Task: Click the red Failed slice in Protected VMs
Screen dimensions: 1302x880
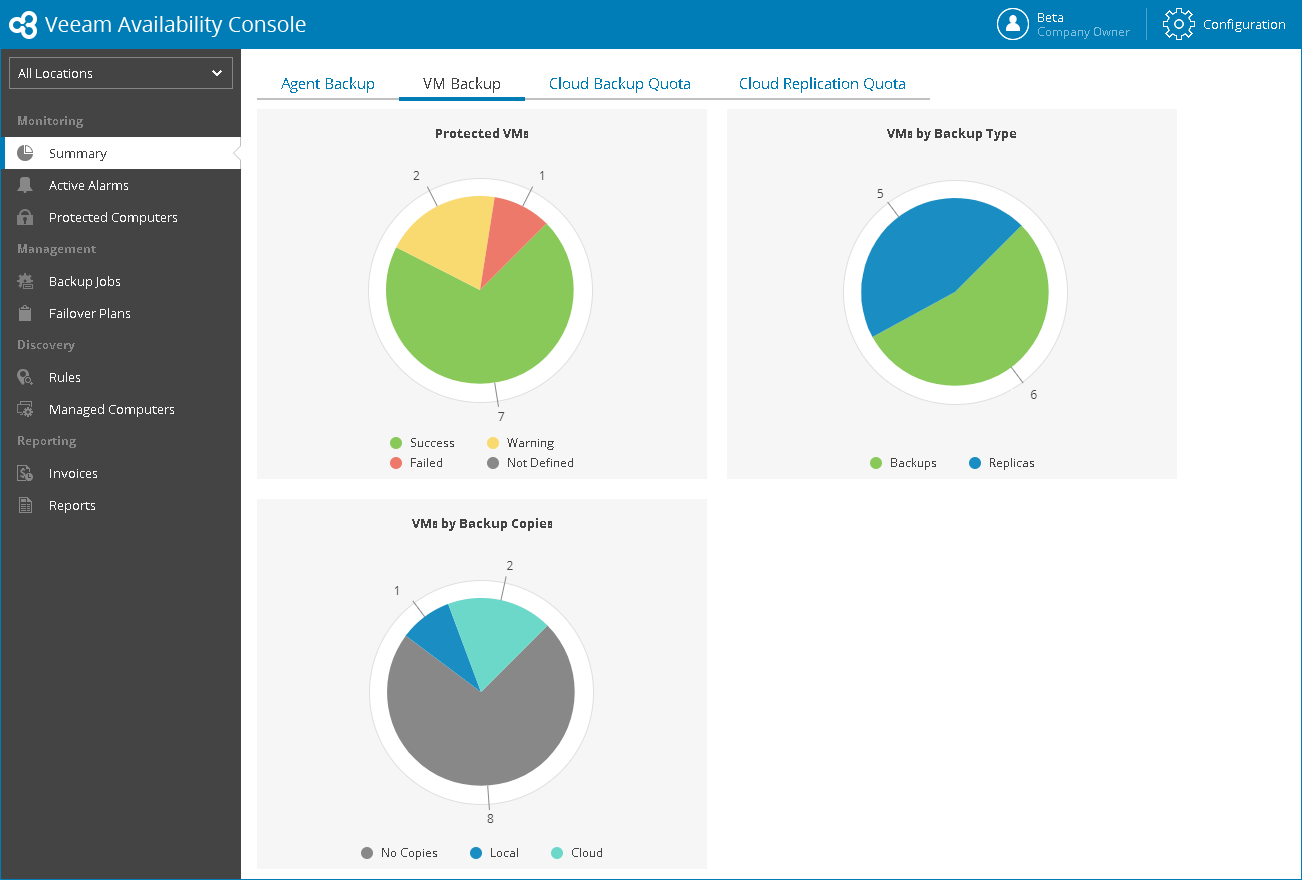Action: coord(507,232)
